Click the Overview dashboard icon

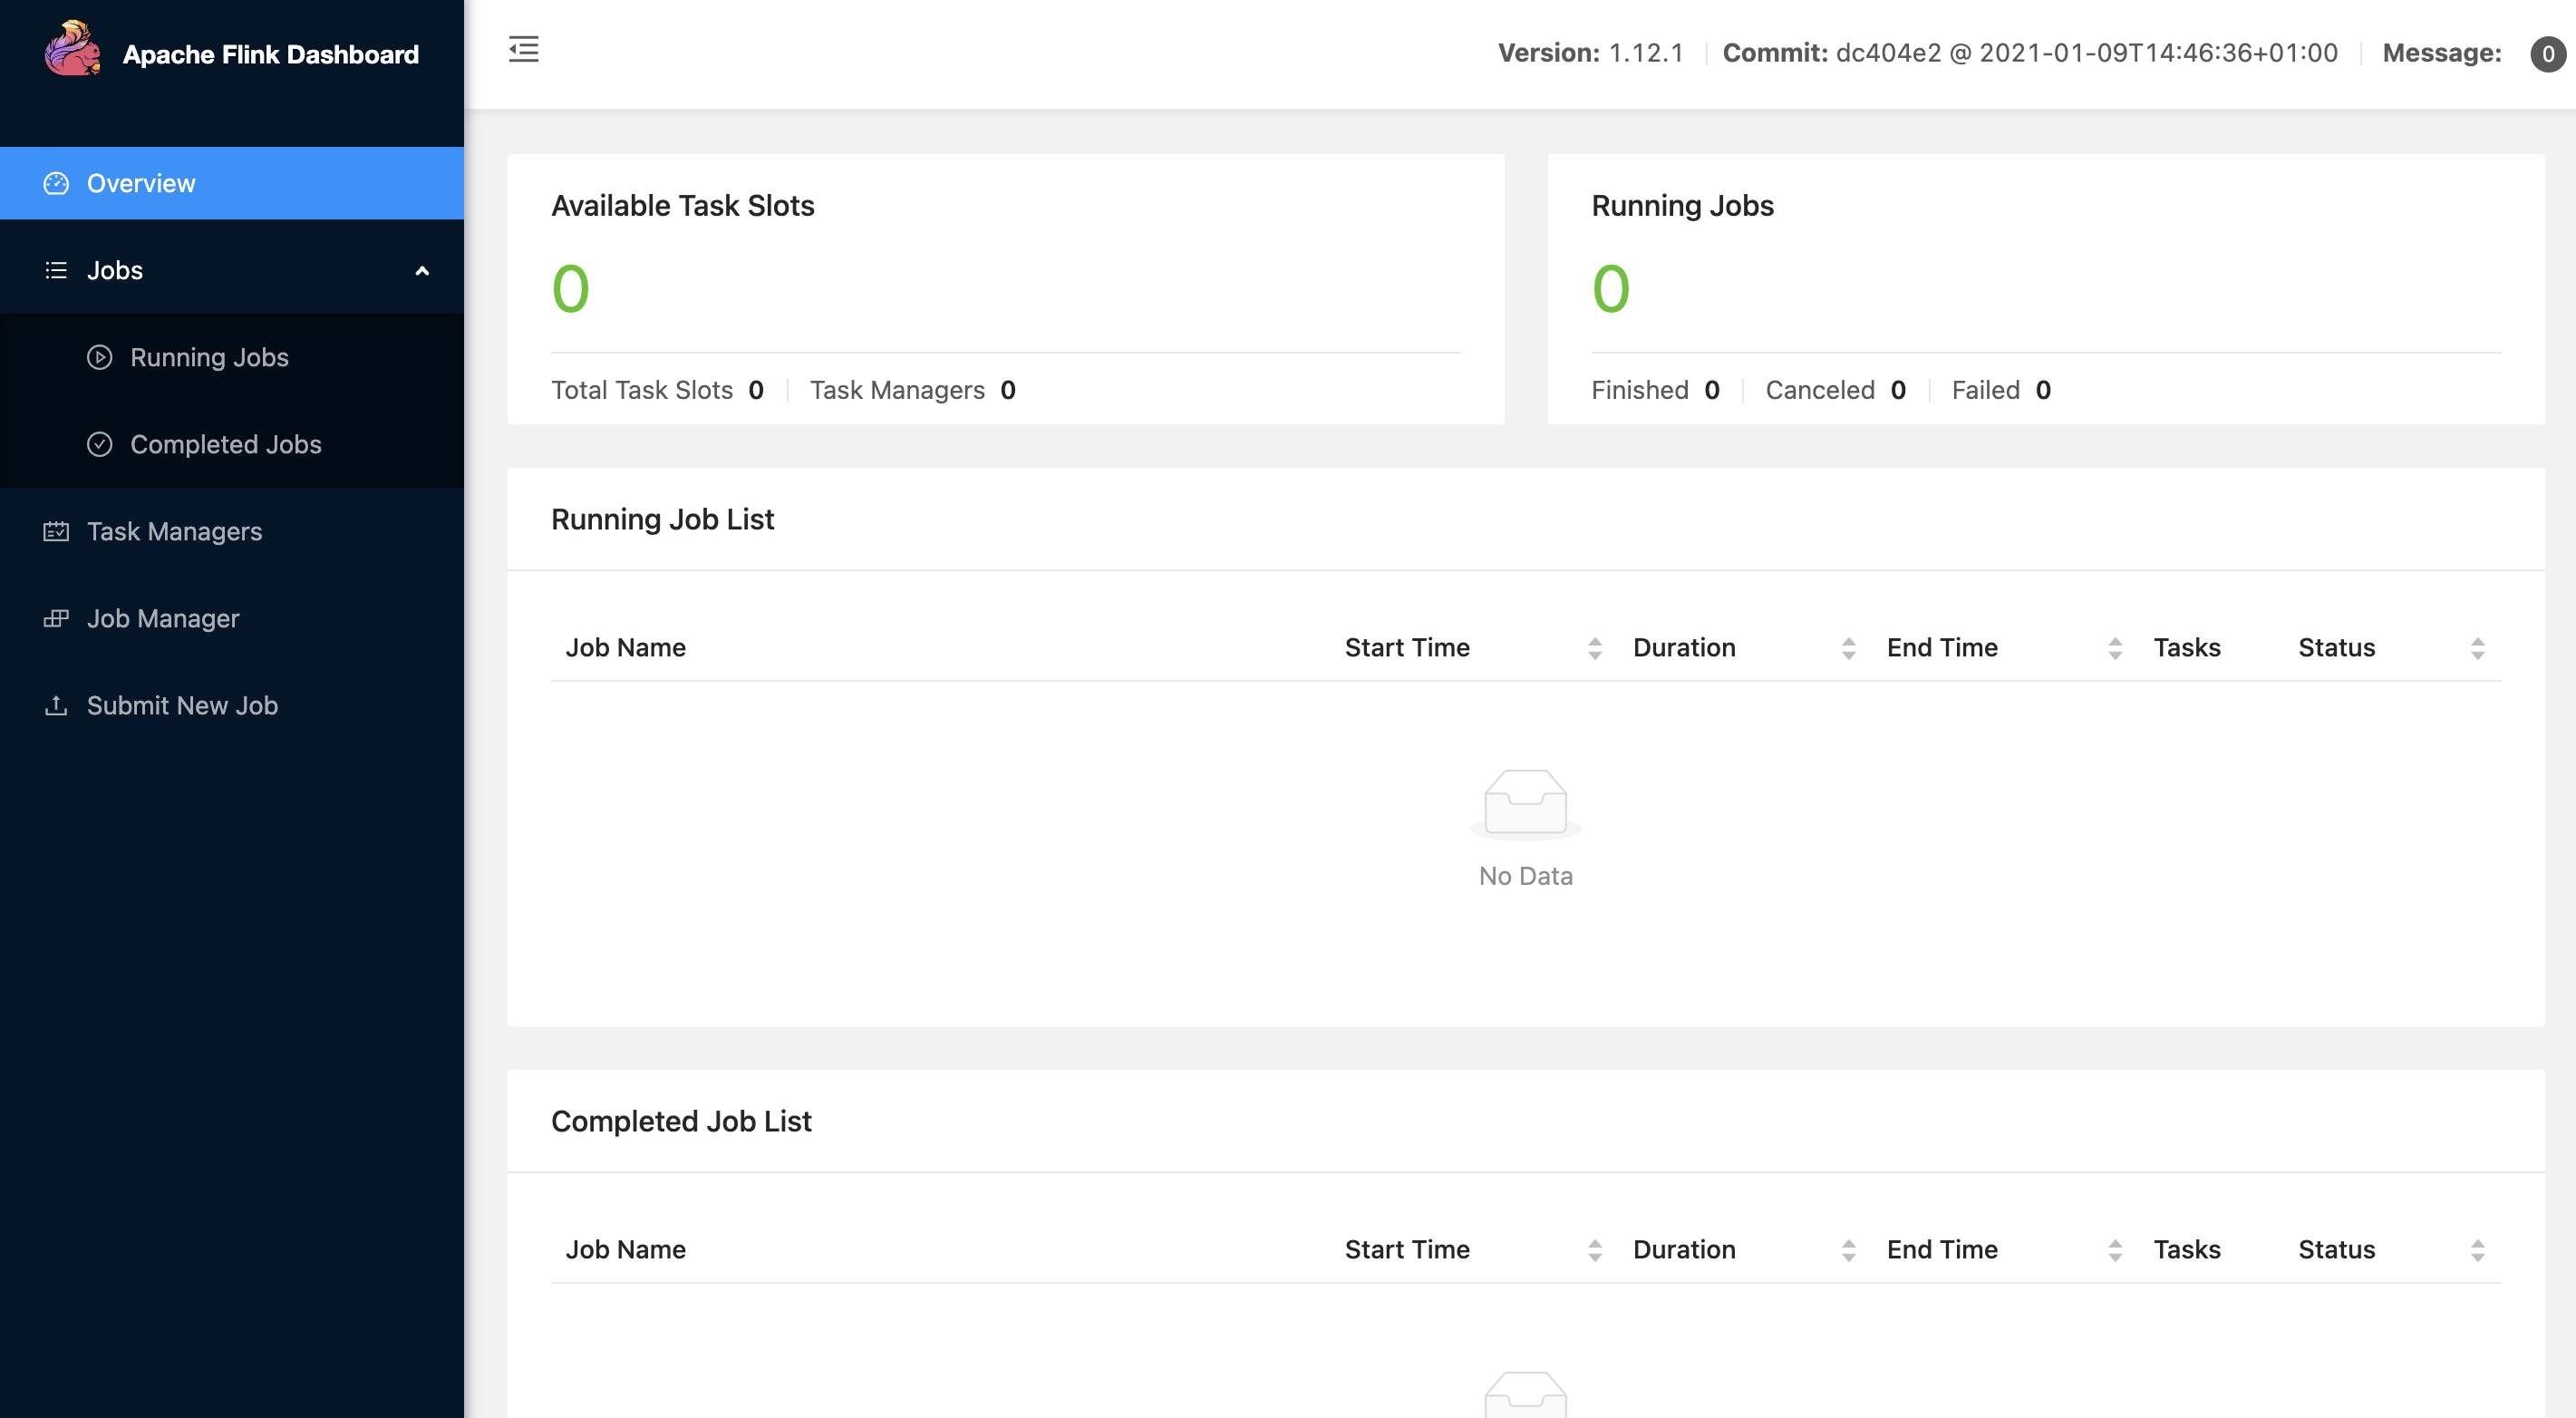pyautogui.click(x=56, y=183)
